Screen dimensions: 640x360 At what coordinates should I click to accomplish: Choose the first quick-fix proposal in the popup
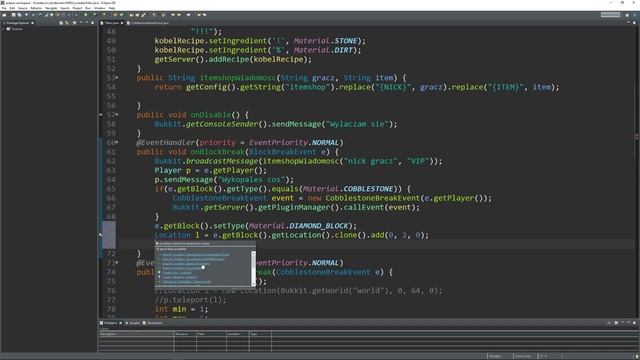point(196,255)
